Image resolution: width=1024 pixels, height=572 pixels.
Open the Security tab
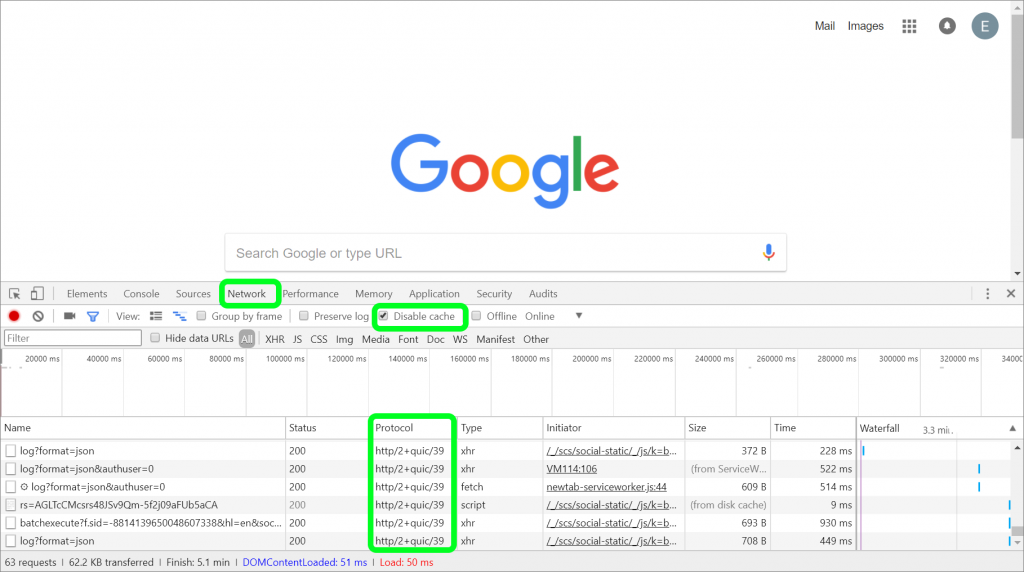point(494,294)
